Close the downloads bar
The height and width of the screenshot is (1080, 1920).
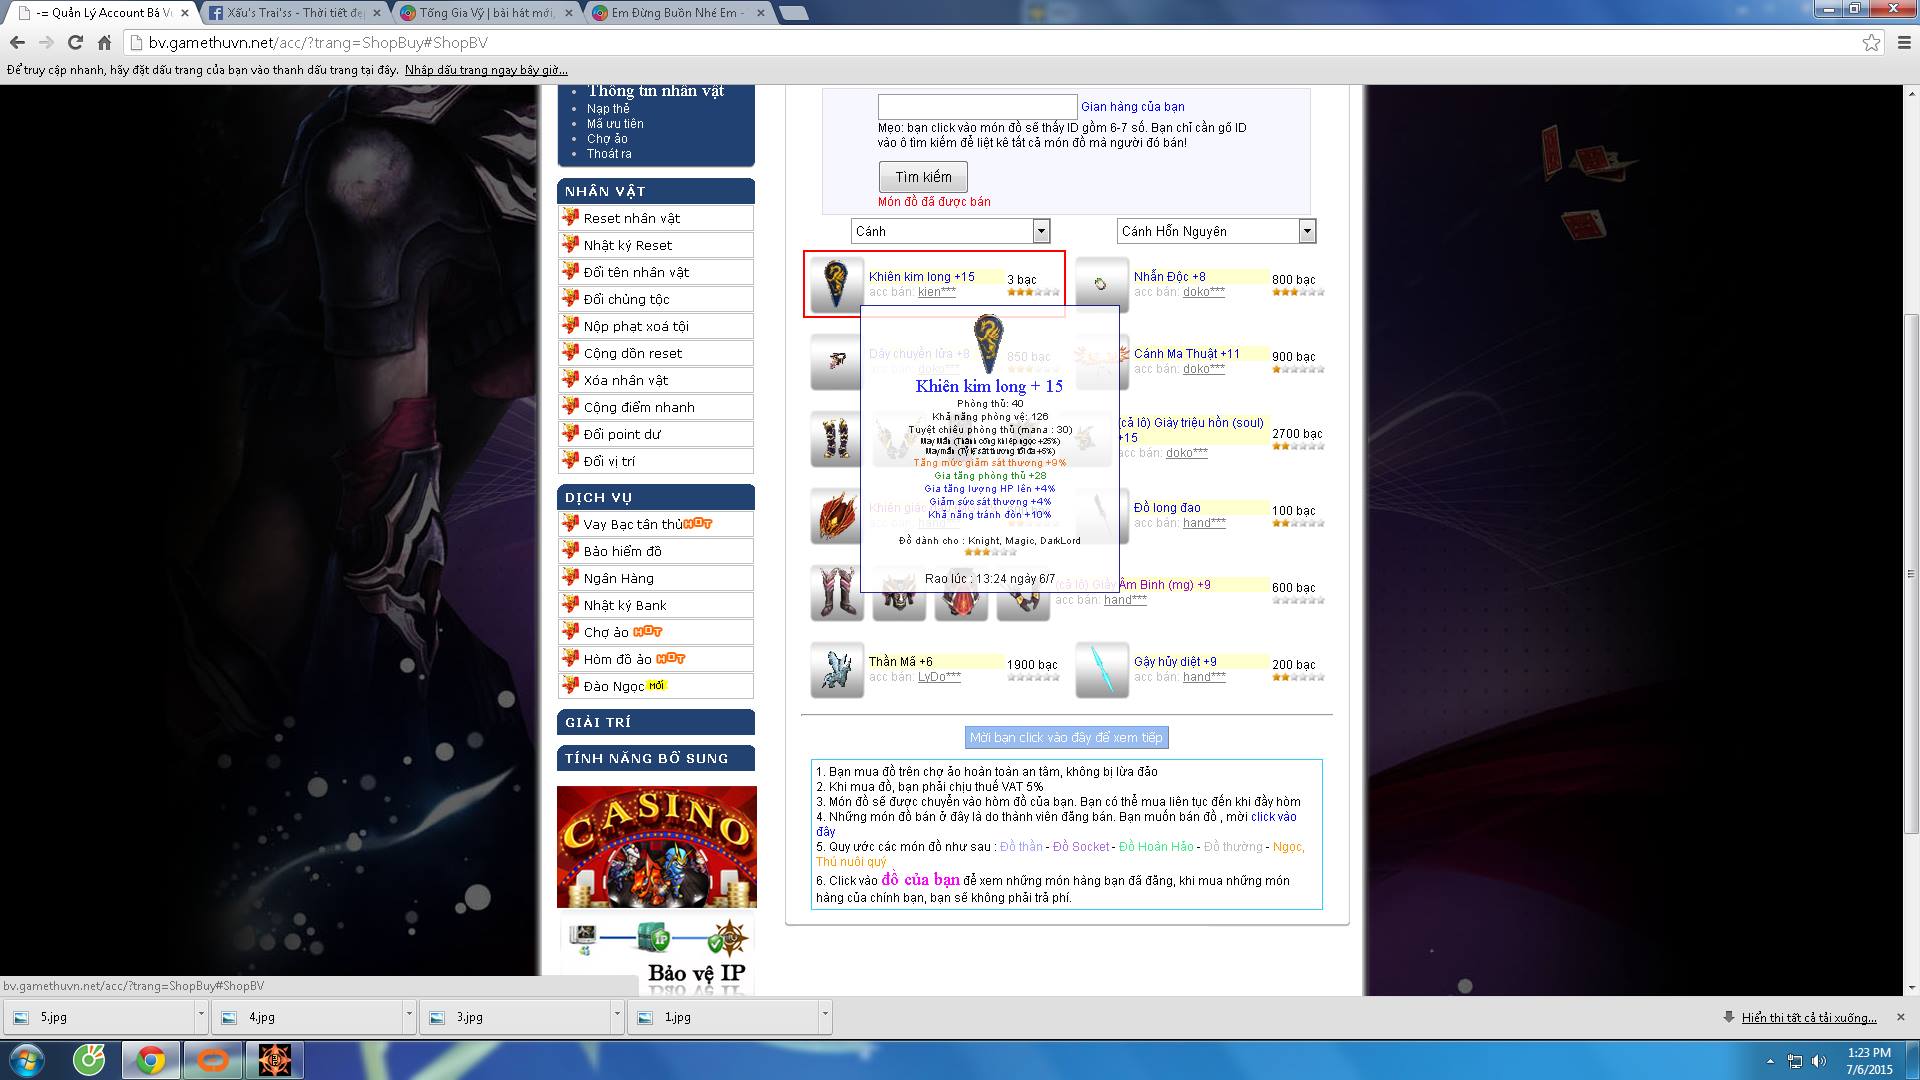(x=1901, y=1017)
